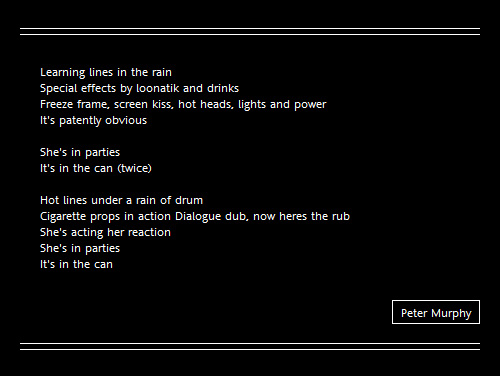Click the final "It's in the can" line
The width and height of the screenshot is (500, 376).
tap(76, 264)
